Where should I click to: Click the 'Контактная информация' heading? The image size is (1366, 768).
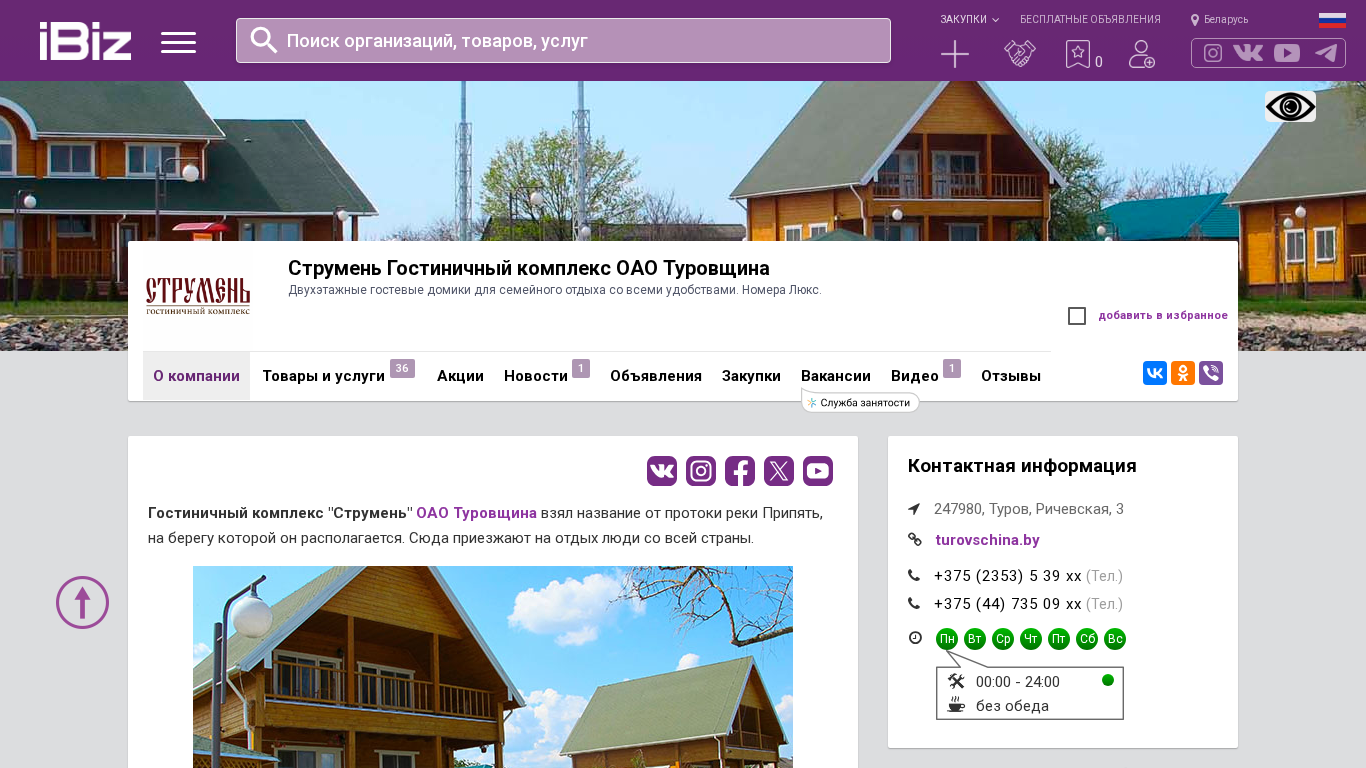tap(1022, 466)
